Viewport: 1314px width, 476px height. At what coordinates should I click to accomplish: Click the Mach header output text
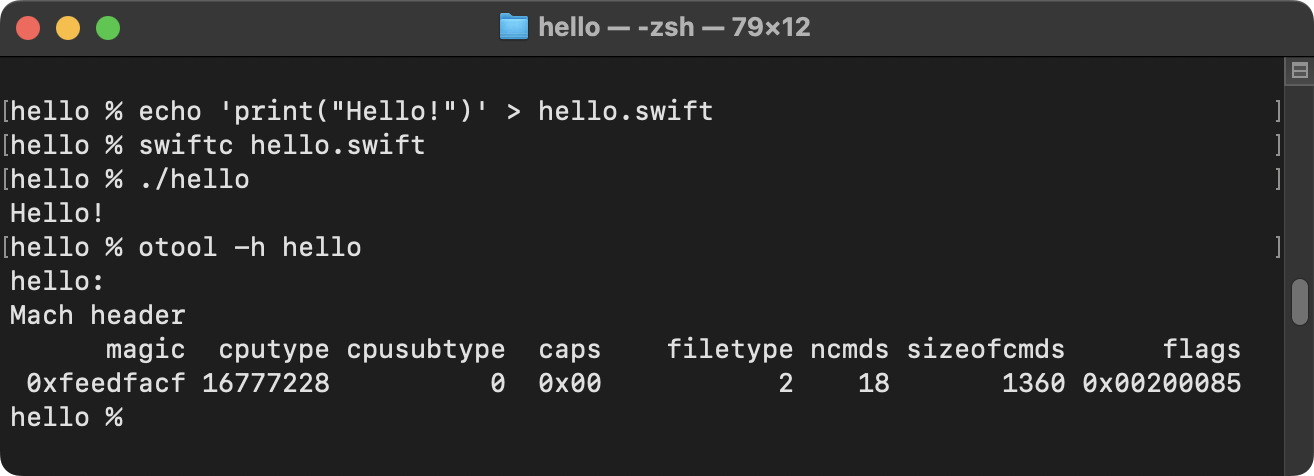(x=98, y=315)
